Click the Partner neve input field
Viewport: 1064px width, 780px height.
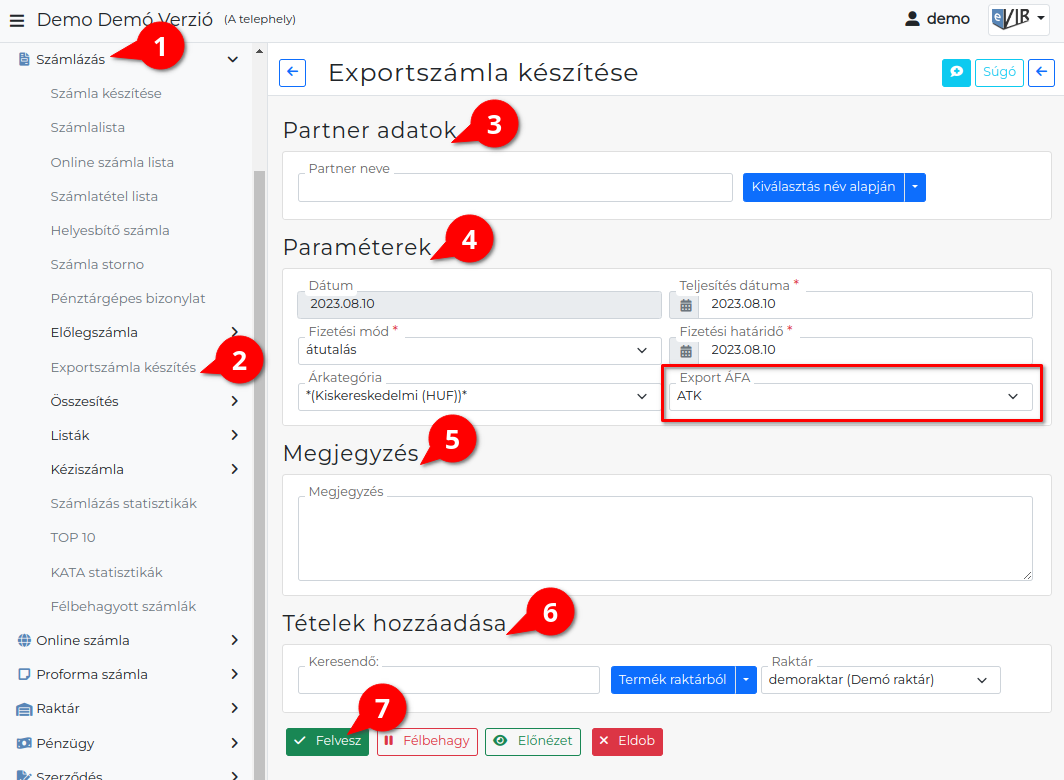[x=515, y=187]
